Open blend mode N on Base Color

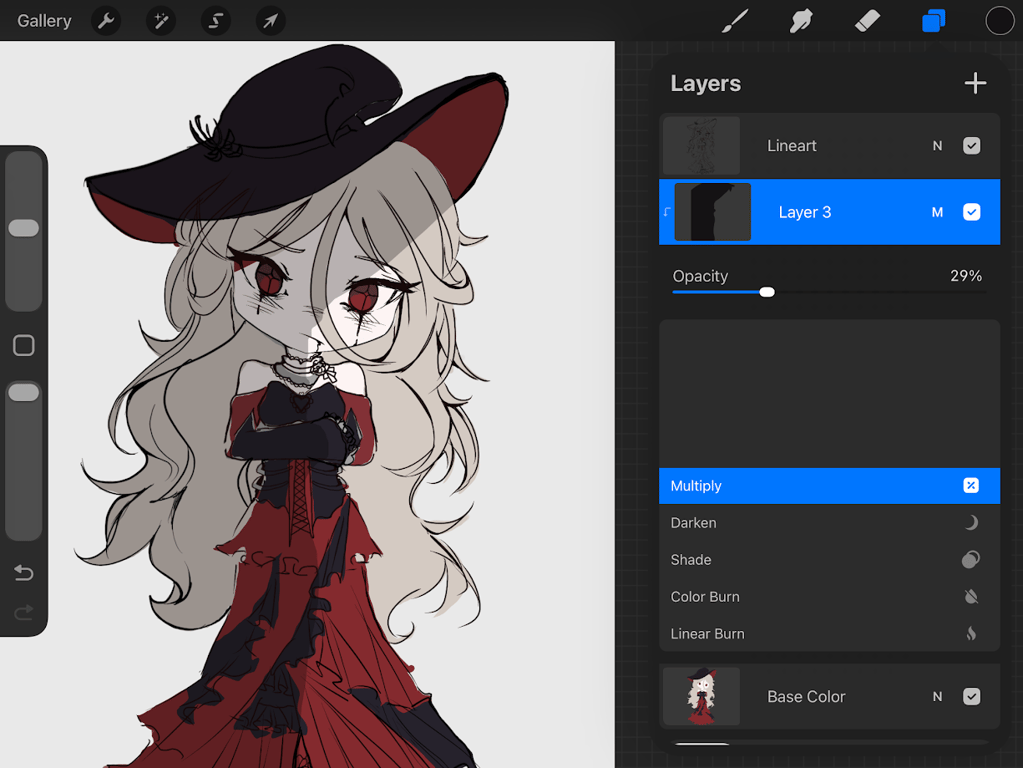[x=938, y=697]
